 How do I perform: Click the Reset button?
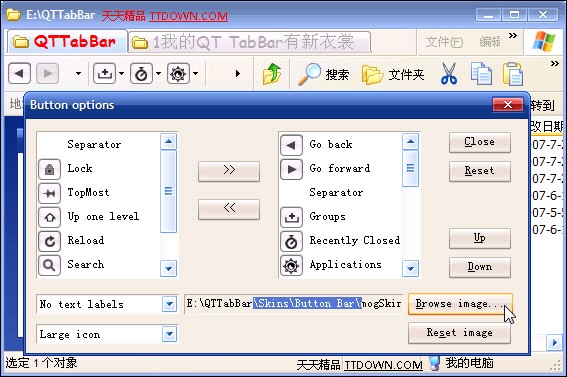click(x=479, y=171)
